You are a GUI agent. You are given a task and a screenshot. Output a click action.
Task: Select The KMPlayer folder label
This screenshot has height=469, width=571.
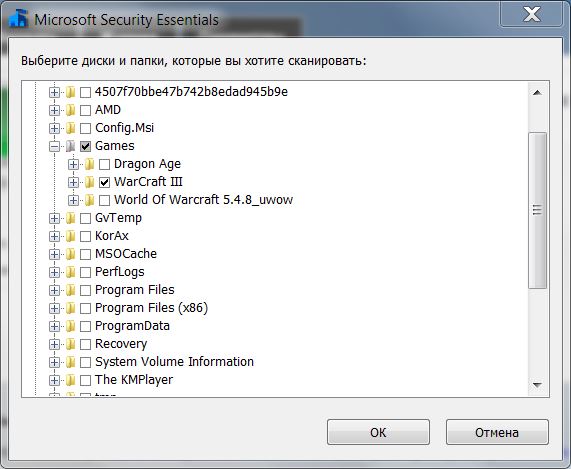pos(134,380)
